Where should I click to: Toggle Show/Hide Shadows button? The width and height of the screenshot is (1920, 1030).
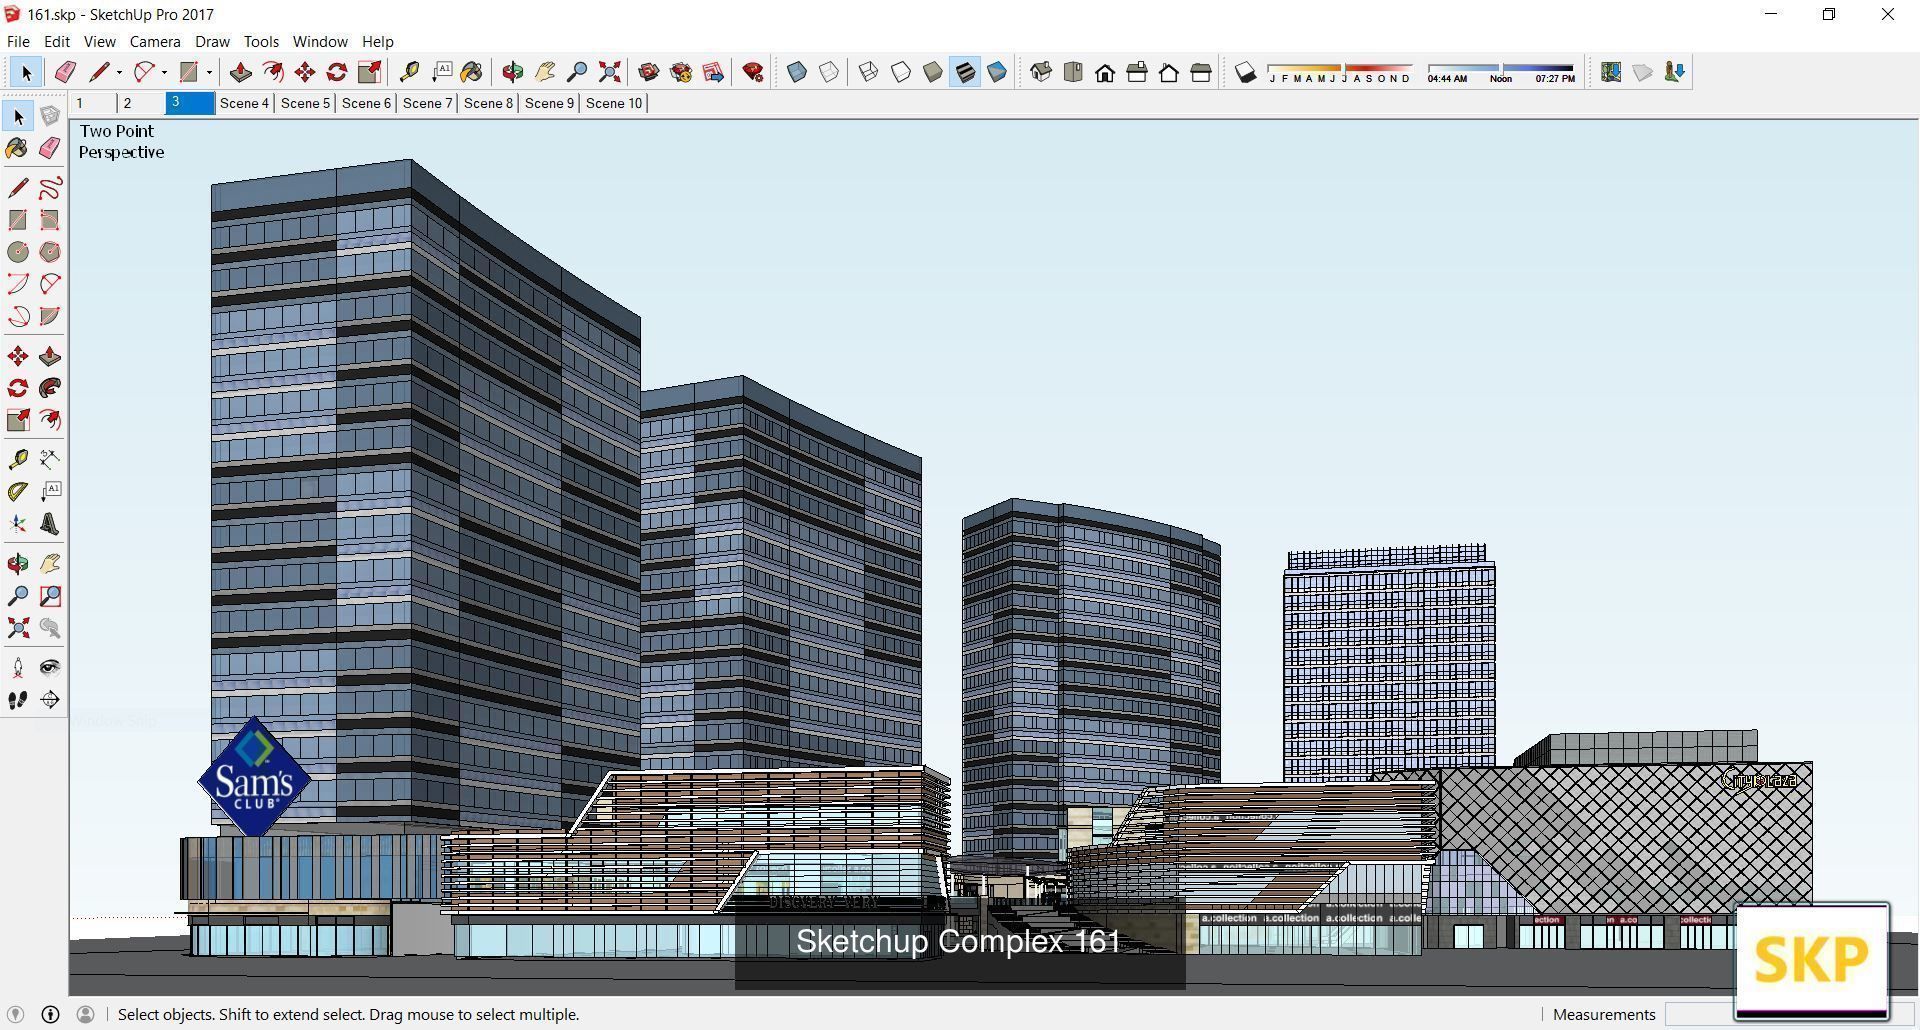(x=1245, y=72)
